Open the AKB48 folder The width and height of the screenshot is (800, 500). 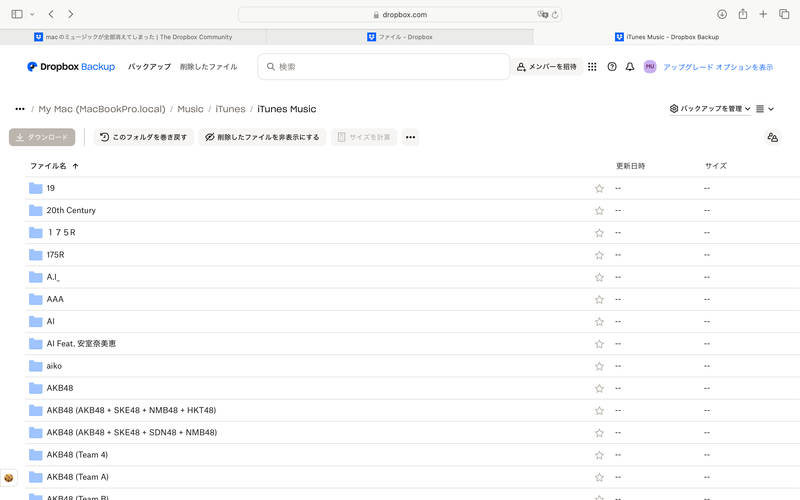click(60, 388)
